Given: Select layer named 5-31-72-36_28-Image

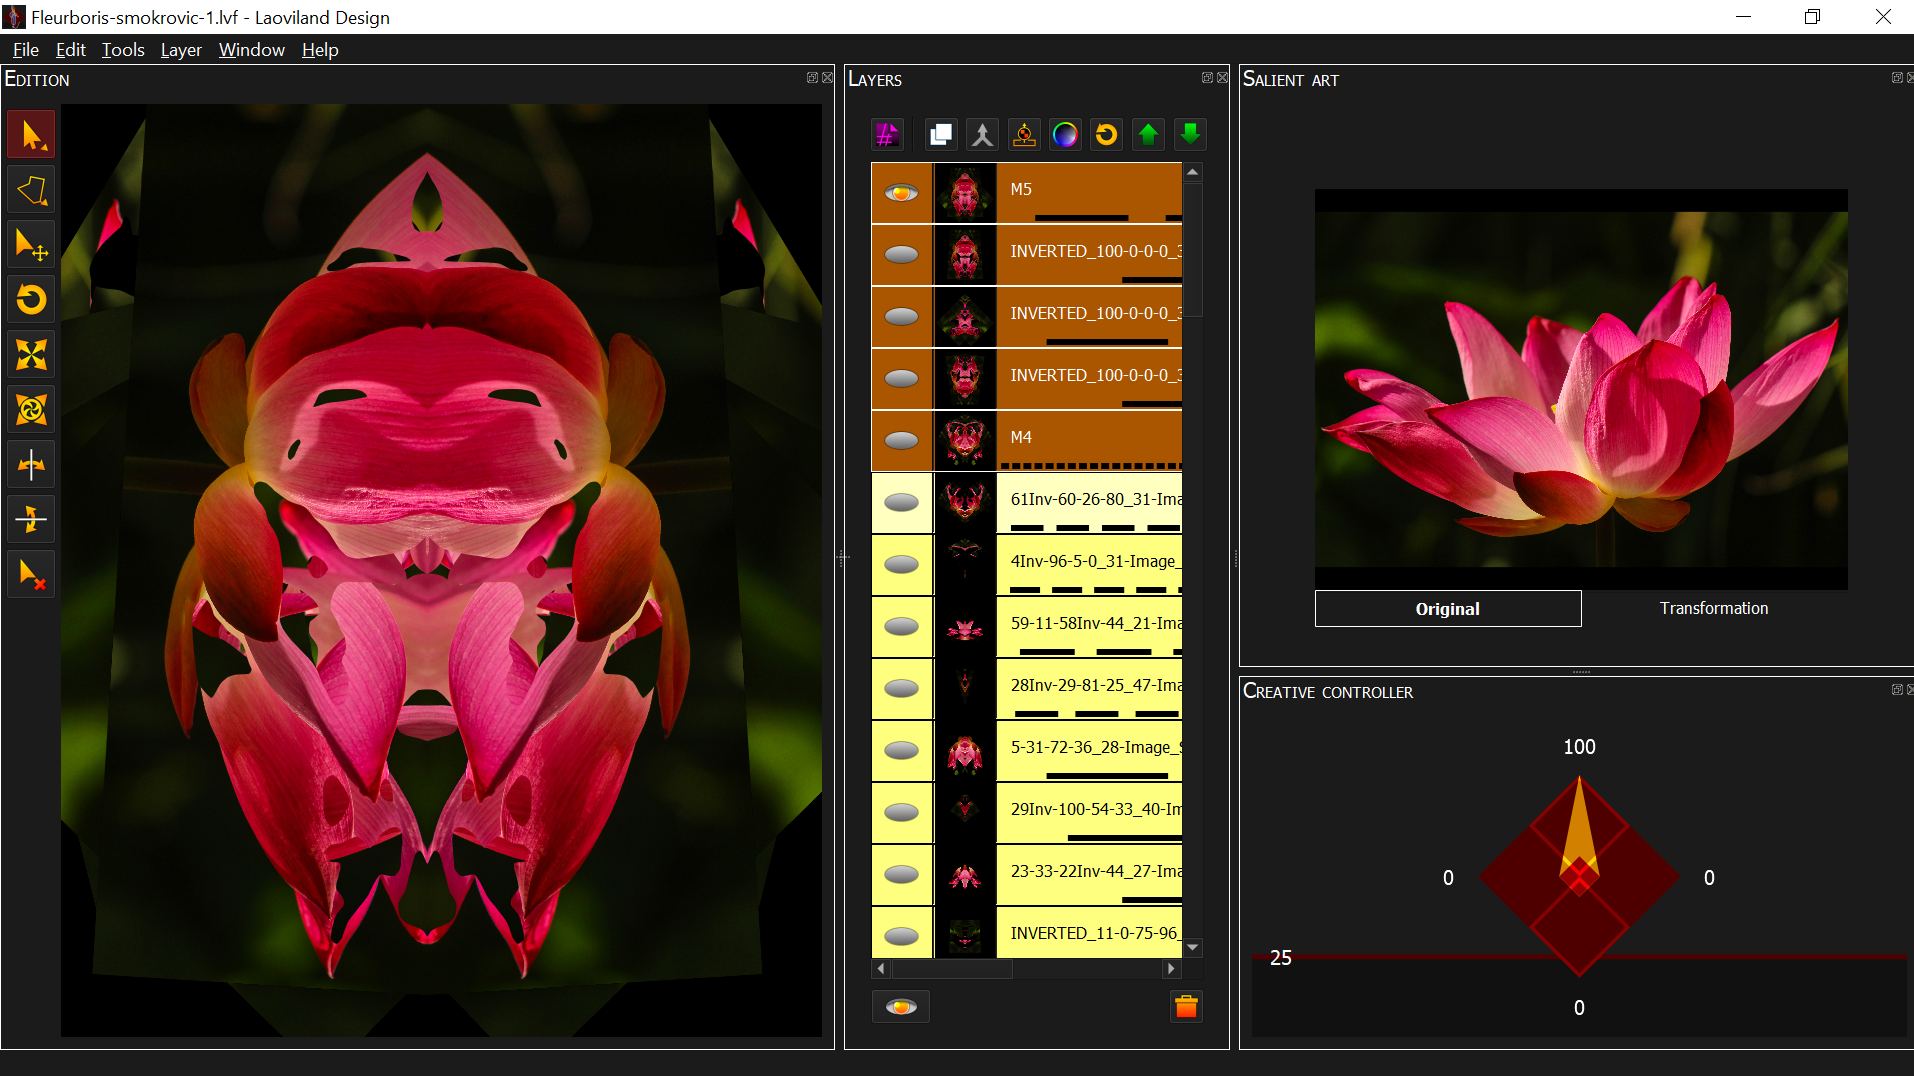Looking at the screenshot, I should 1090,750.
